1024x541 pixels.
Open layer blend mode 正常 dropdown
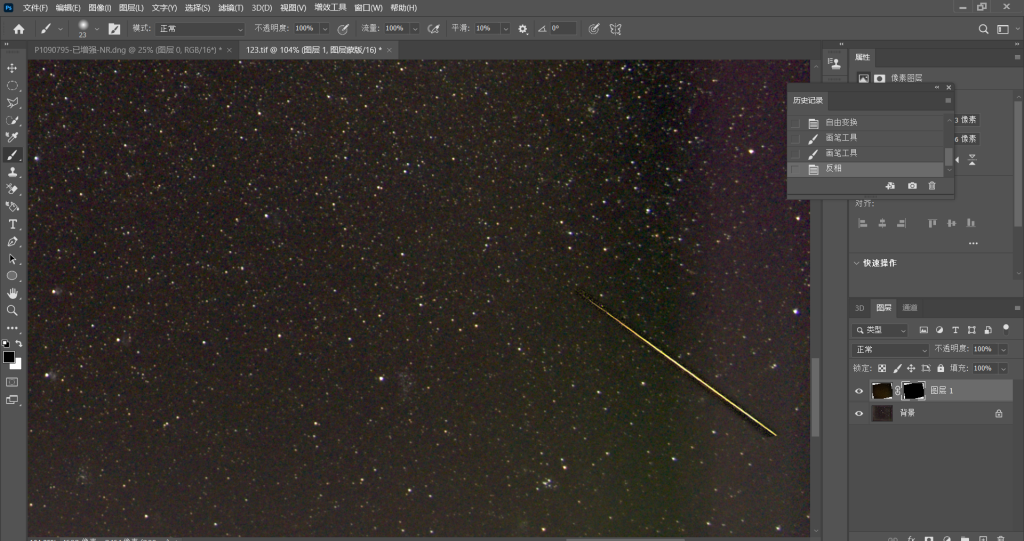(x=891, y=350)
